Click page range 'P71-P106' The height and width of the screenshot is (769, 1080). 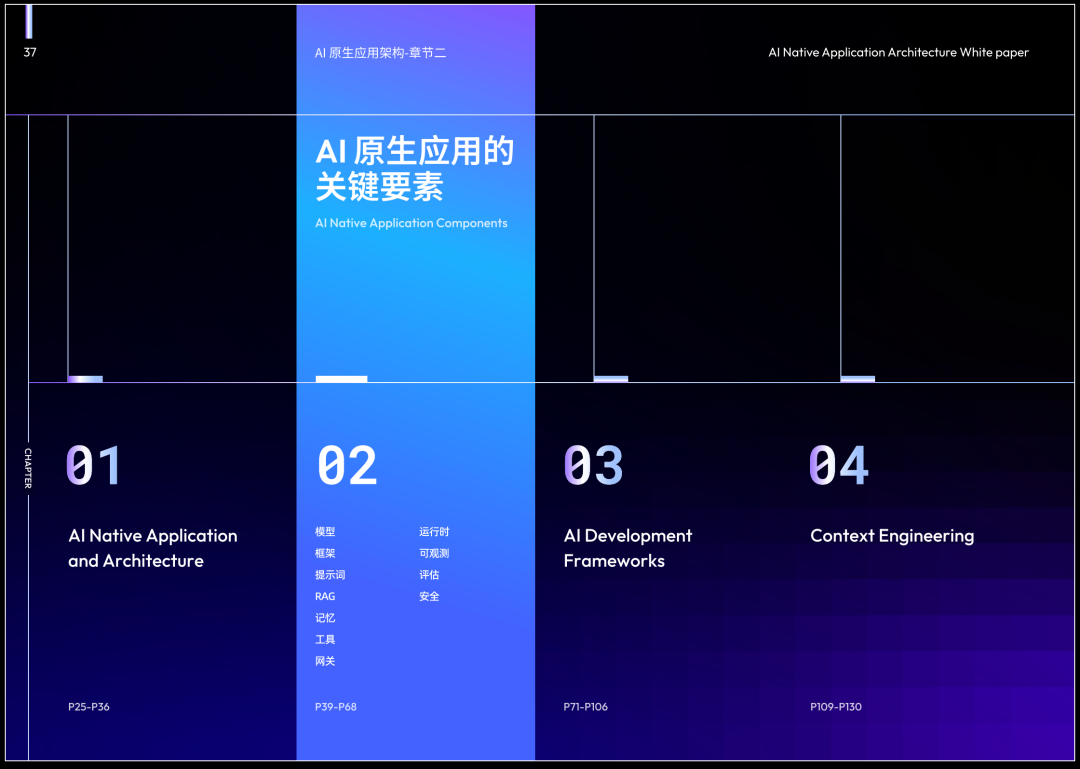coord(585,707)
